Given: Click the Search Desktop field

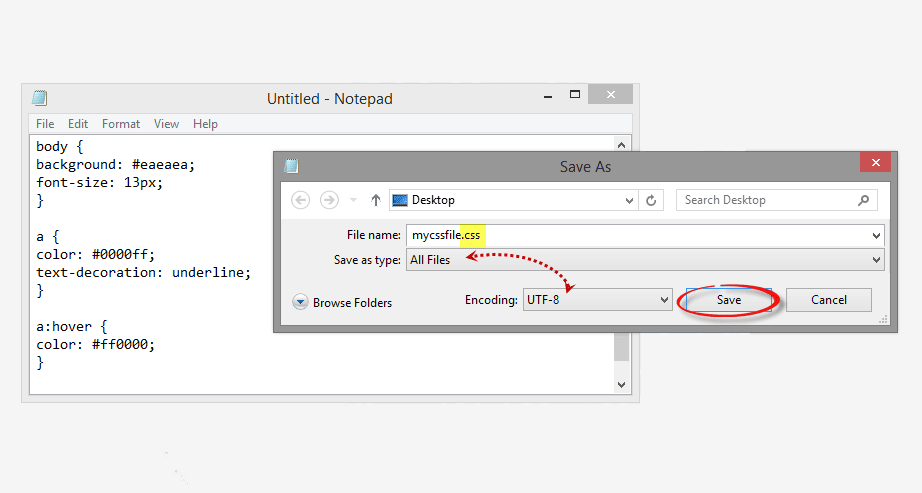Looking at the screenshot, I should (777, 200).
